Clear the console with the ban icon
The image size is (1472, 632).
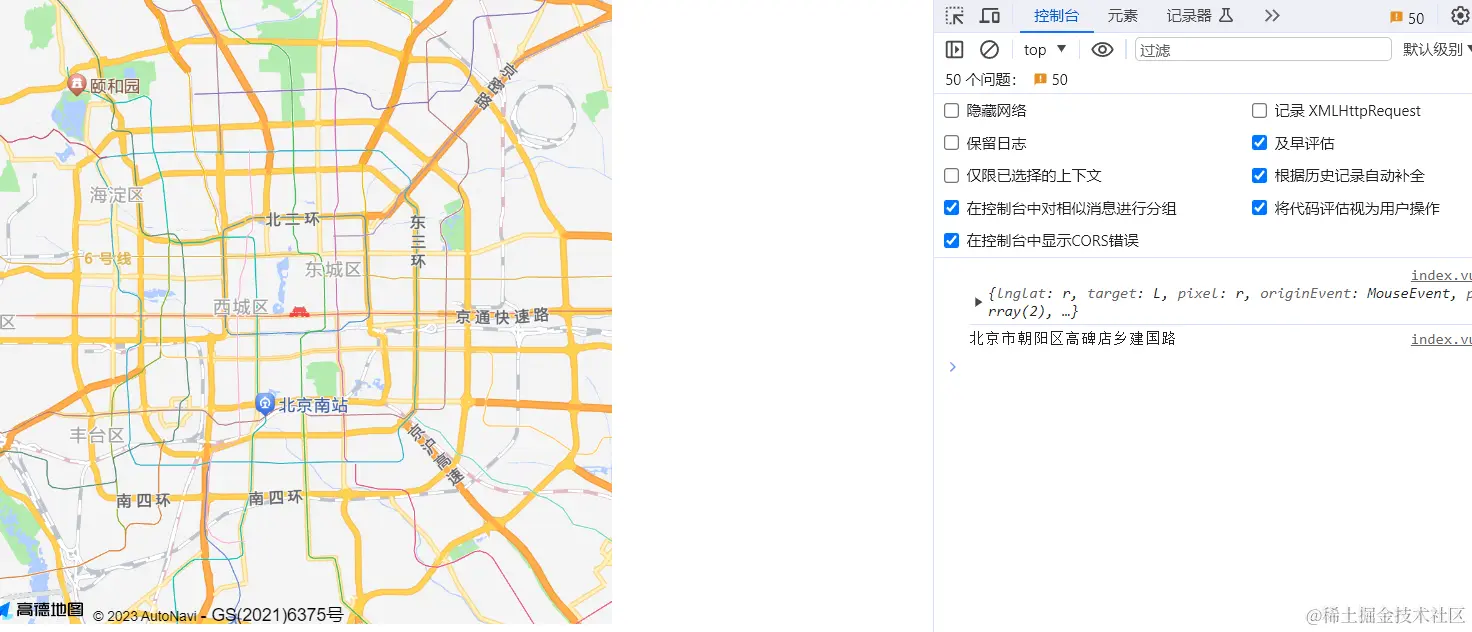(x=989, y=49)
